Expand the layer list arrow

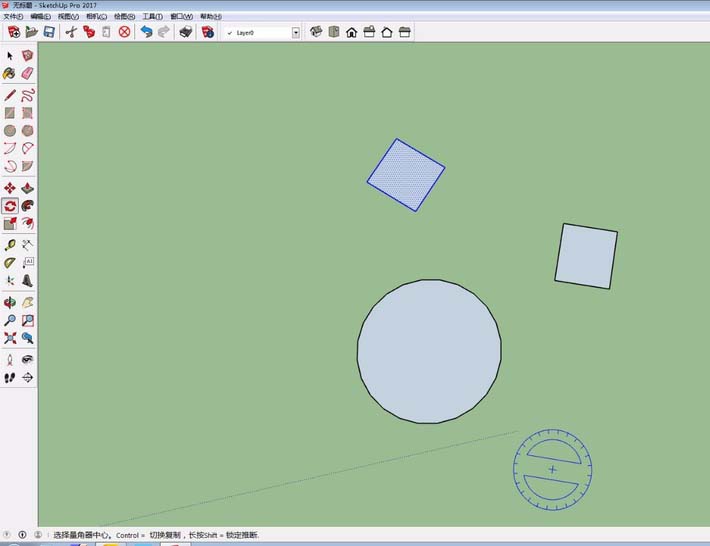tap(296, 33)
